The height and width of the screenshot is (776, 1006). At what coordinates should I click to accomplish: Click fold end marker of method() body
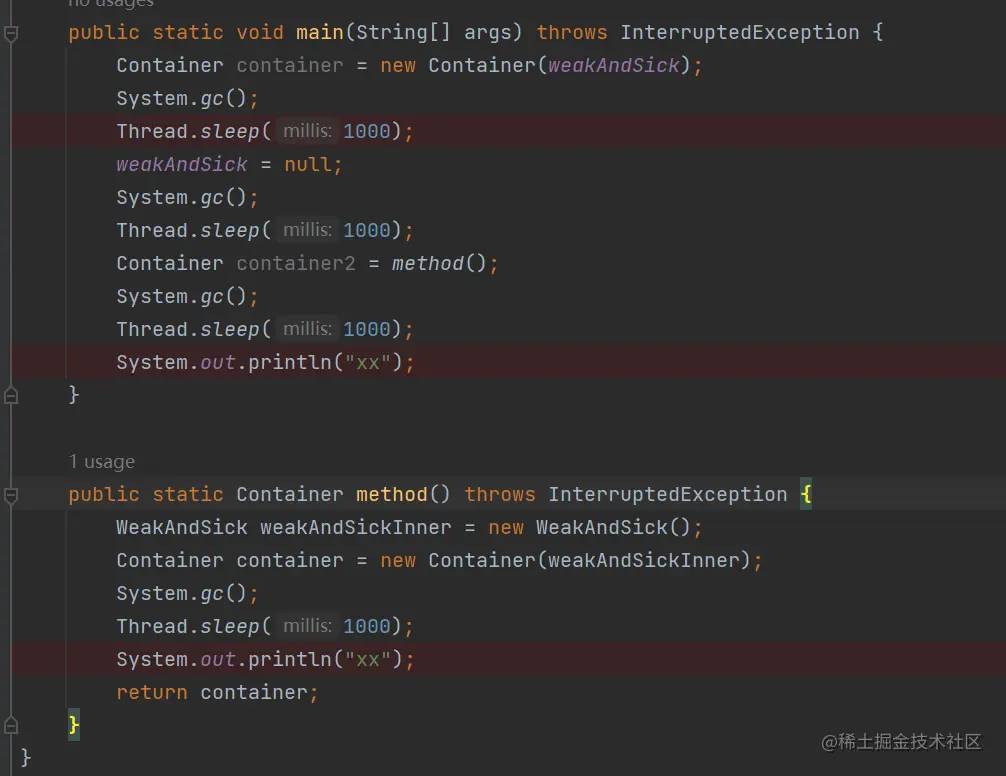pyautogui.click(x=11, y=725)
